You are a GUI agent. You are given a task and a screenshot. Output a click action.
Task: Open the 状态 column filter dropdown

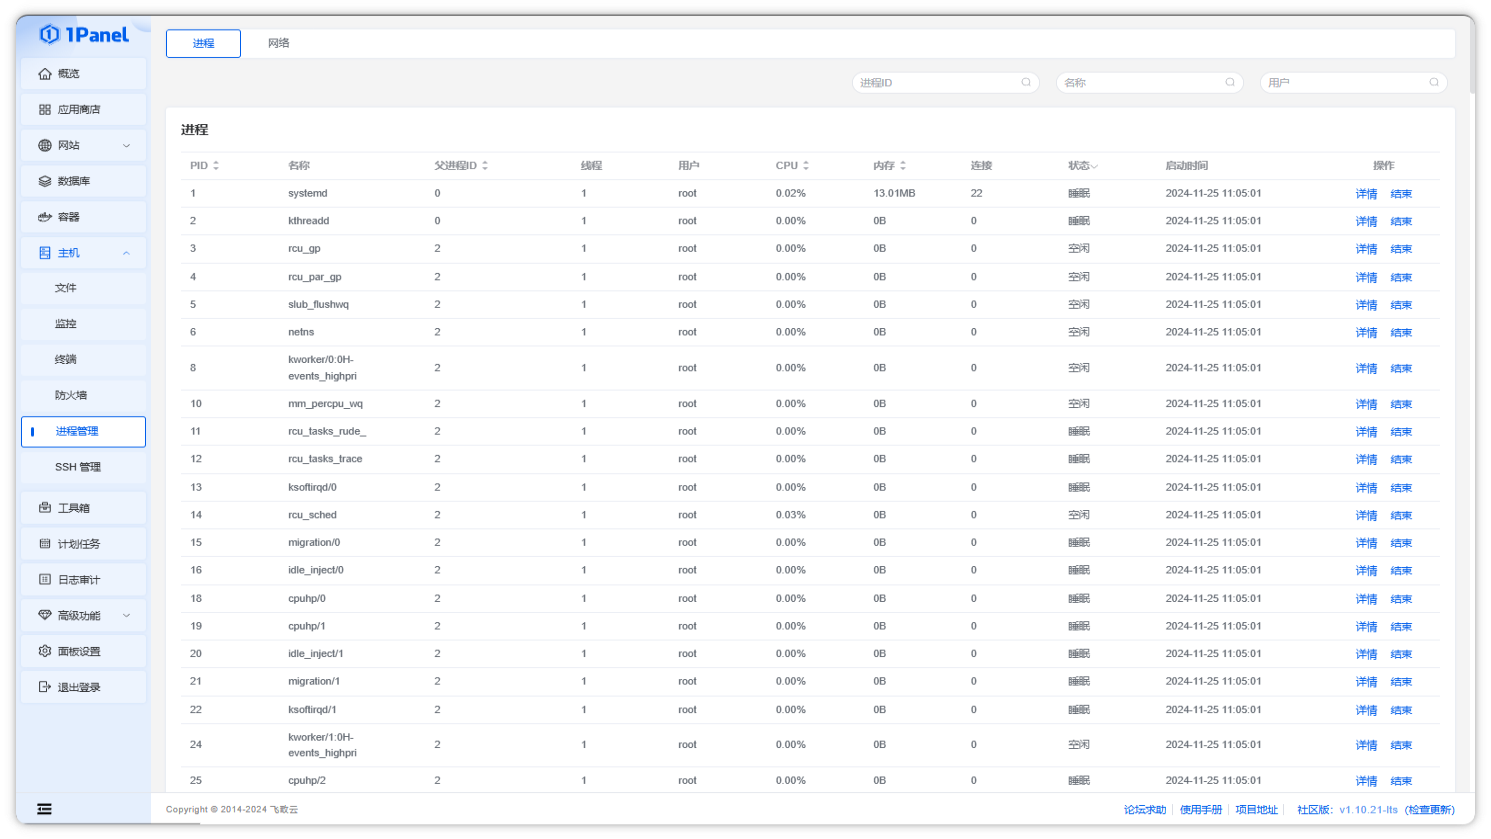(1094, 166)
